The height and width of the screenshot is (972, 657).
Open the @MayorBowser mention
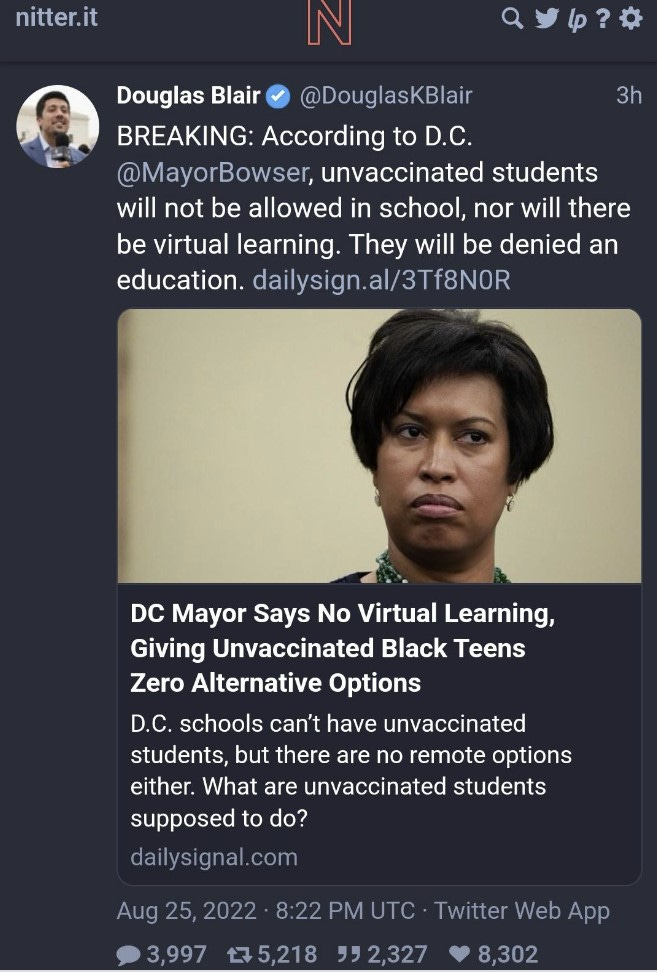tap(213, 172)
